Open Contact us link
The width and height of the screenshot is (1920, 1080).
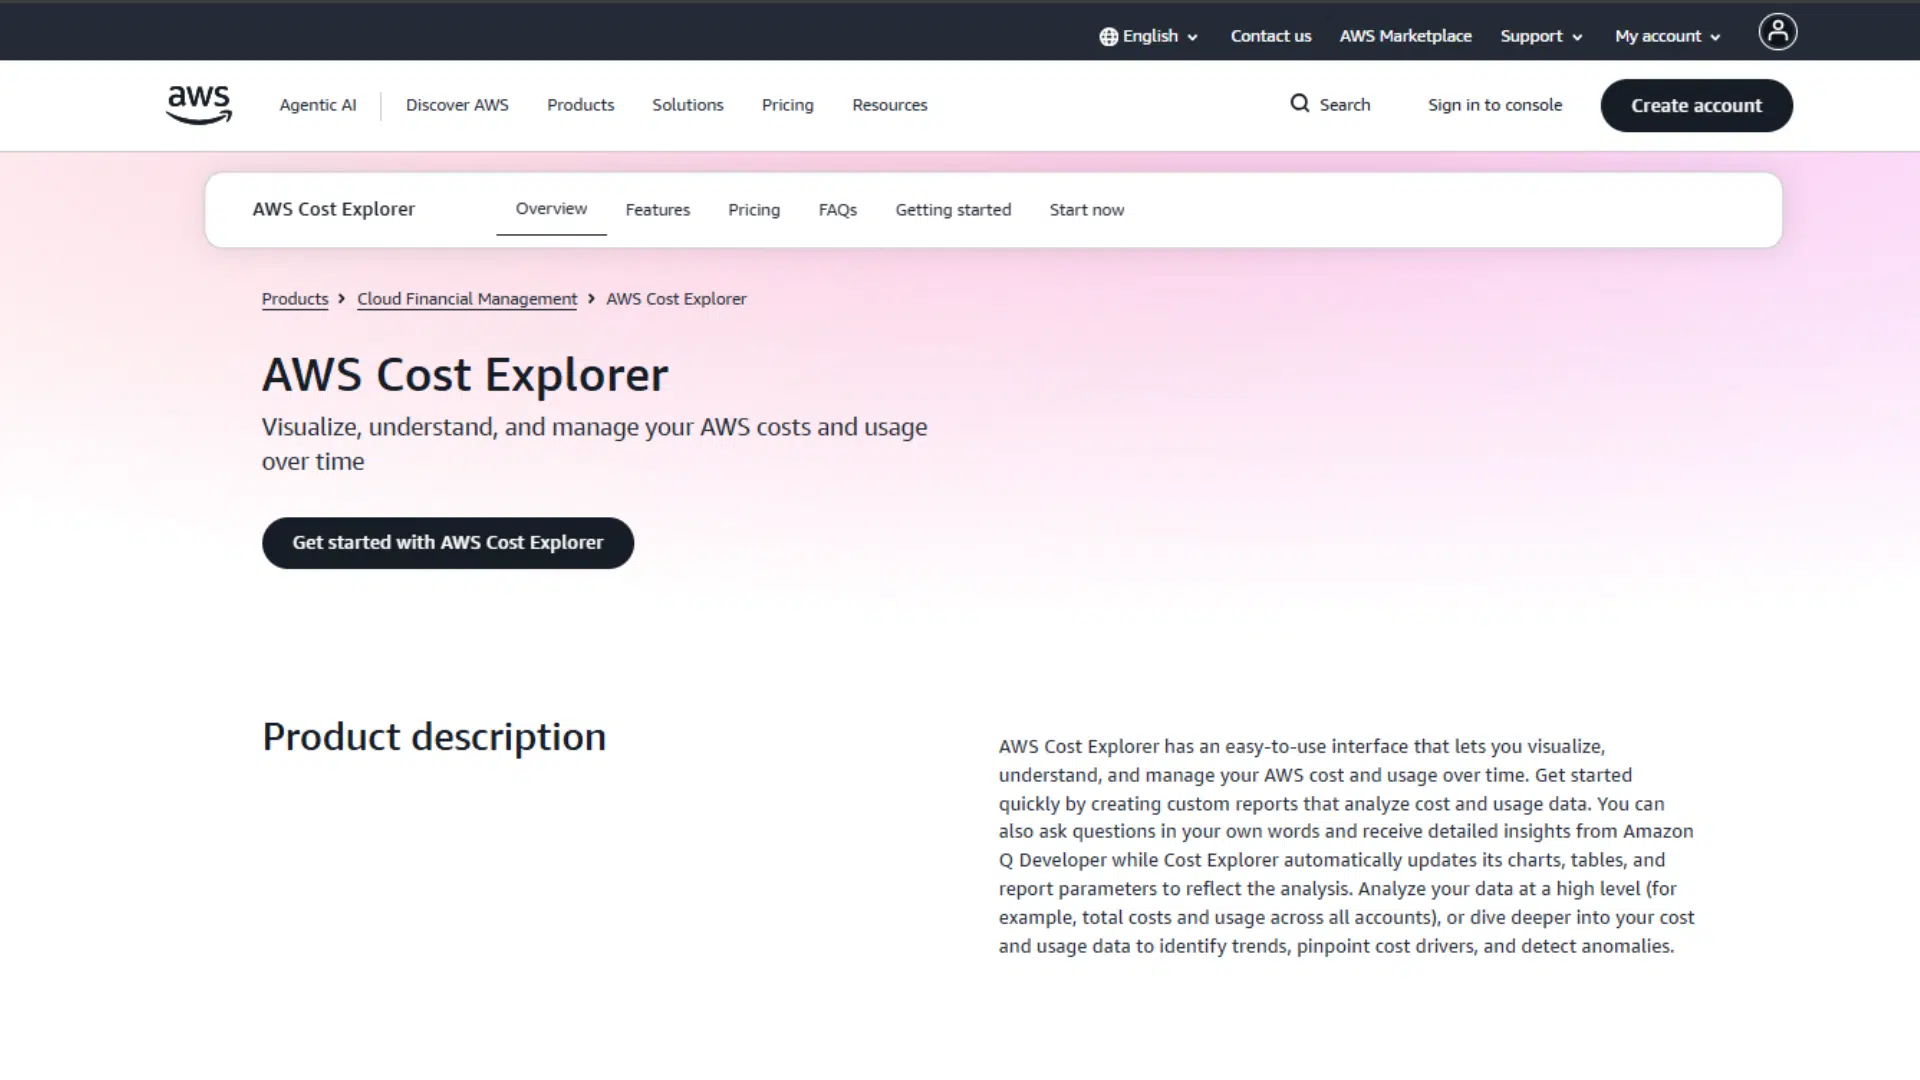(1270, 36)
